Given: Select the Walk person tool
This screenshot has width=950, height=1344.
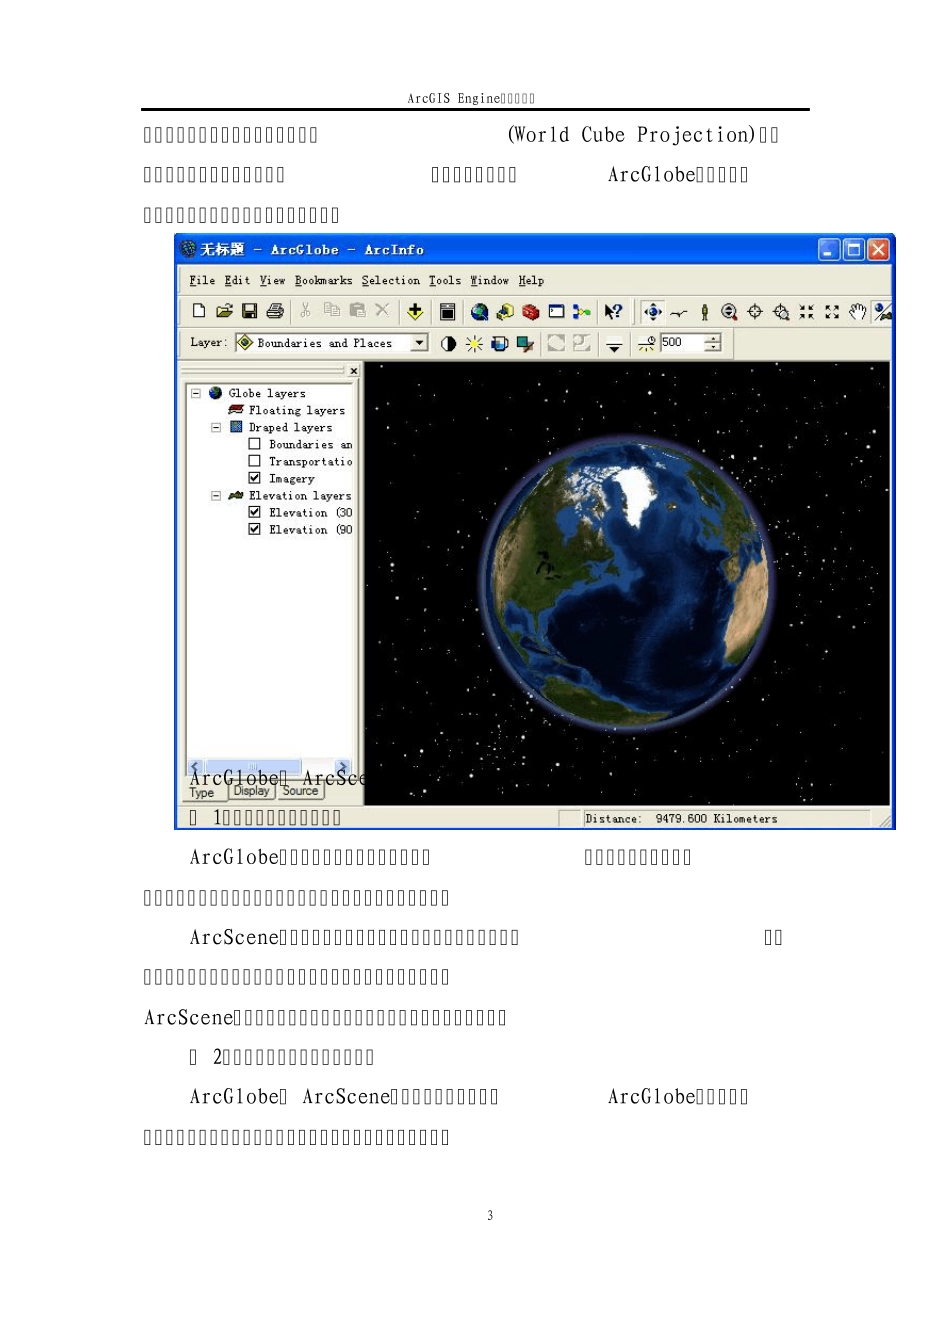Looking at the screenshot, I should click(x=704, y=312).
